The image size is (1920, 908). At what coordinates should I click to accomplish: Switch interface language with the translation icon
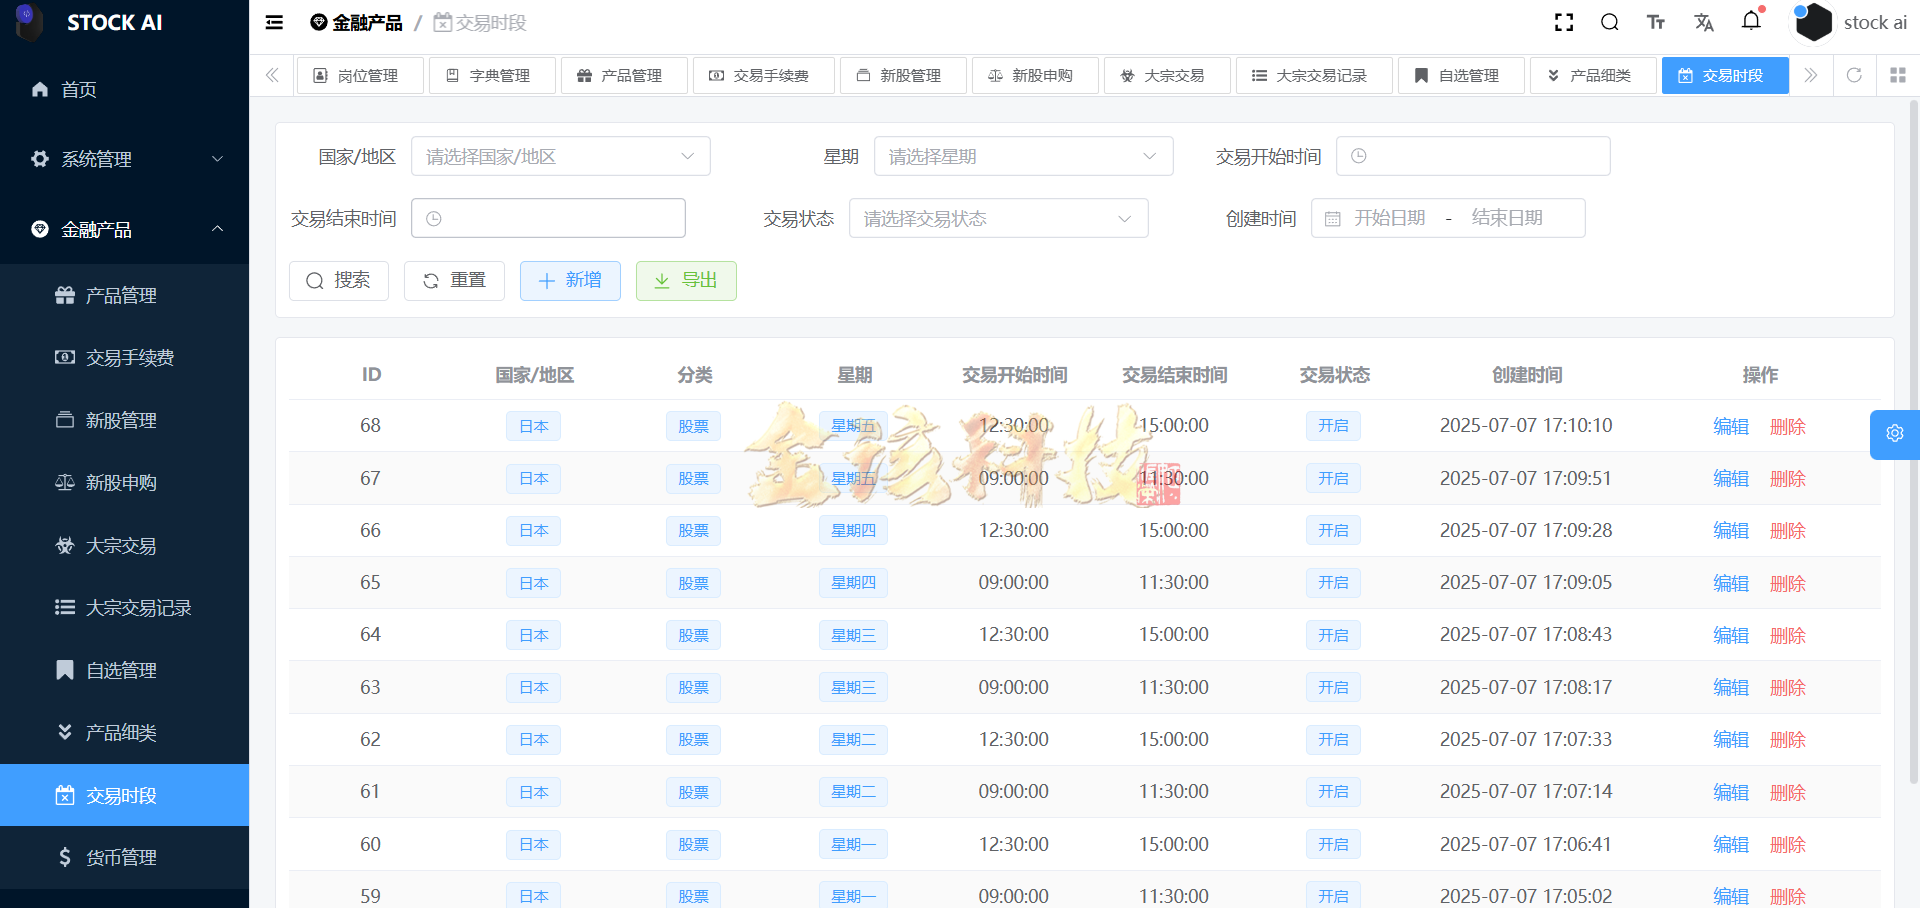coord(1704,22)
